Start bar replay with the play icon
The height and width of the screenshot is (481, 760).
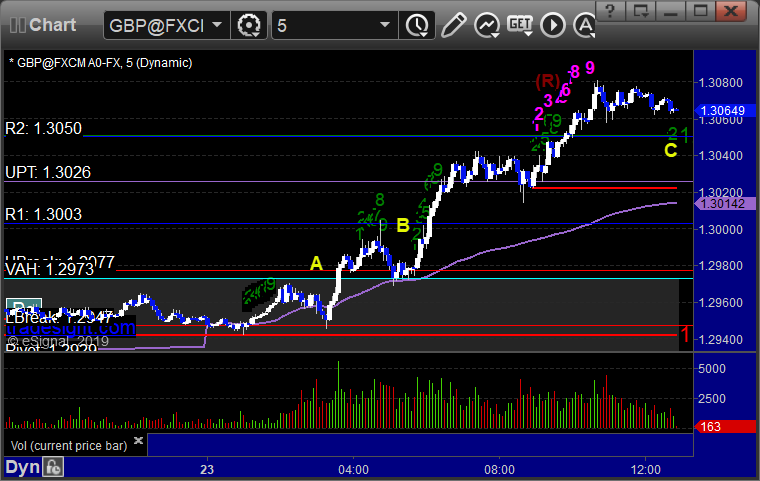coord(553,25)
